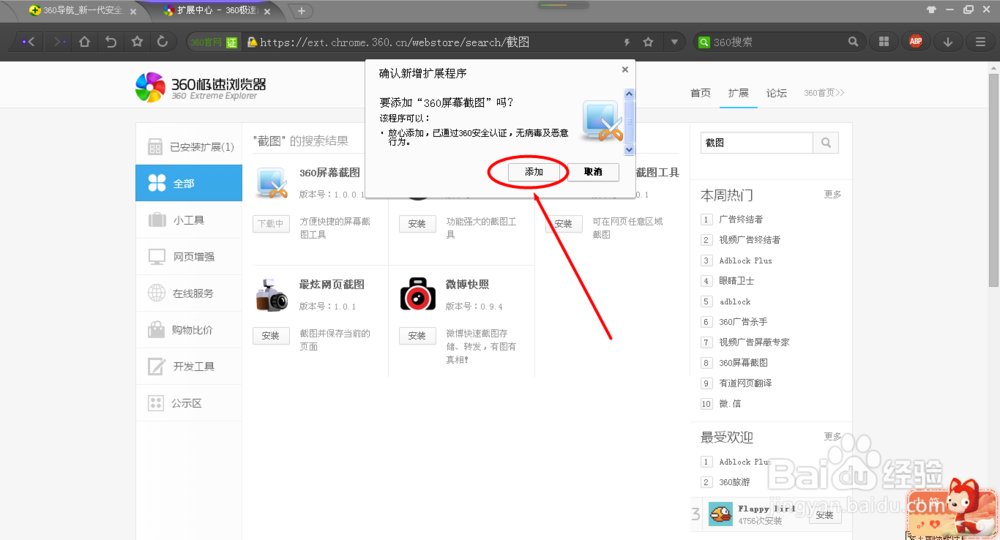Open Adblock Plus in the 本周热门 list

click(746, 261)
